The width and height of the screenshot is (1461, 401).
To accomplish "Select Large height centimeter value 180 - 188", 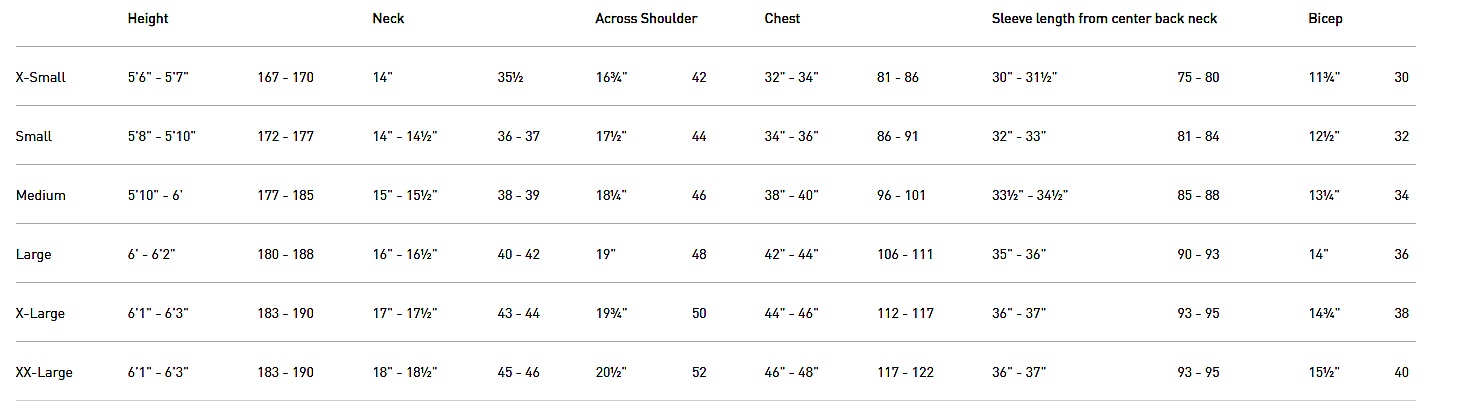I will tap(285, 254).
